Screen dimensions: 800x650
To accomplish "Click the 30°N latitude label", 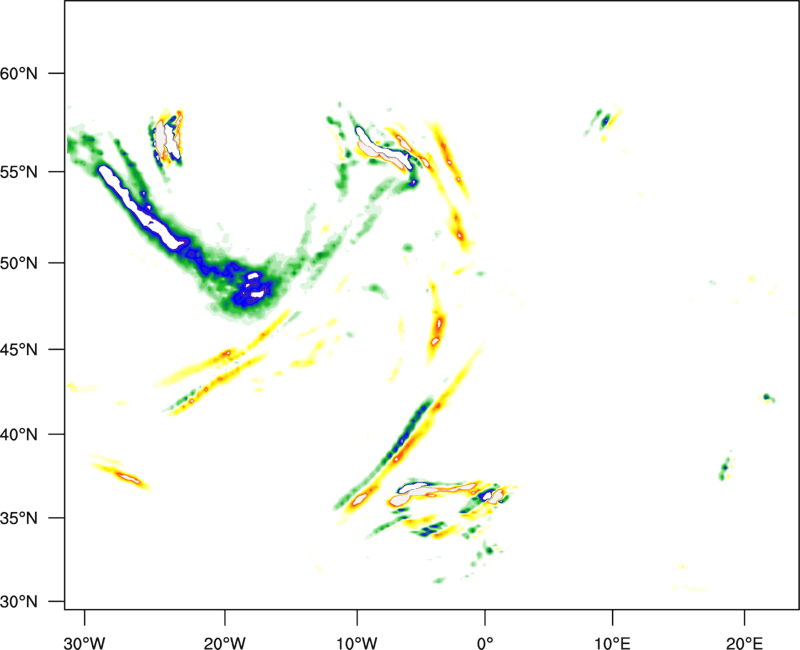I will click(x=19, y=602).
